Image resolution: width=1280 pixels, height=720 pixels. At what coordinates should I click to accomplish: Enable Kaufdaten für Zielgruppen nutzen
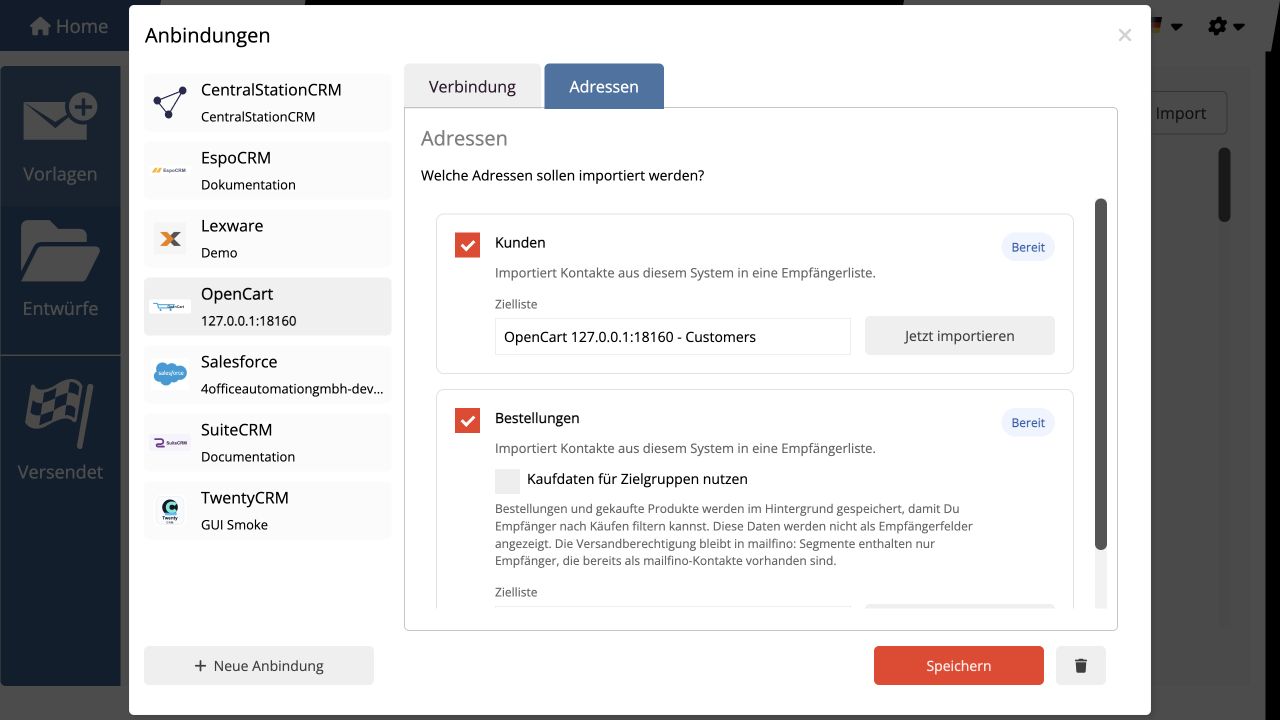(508, 481)
